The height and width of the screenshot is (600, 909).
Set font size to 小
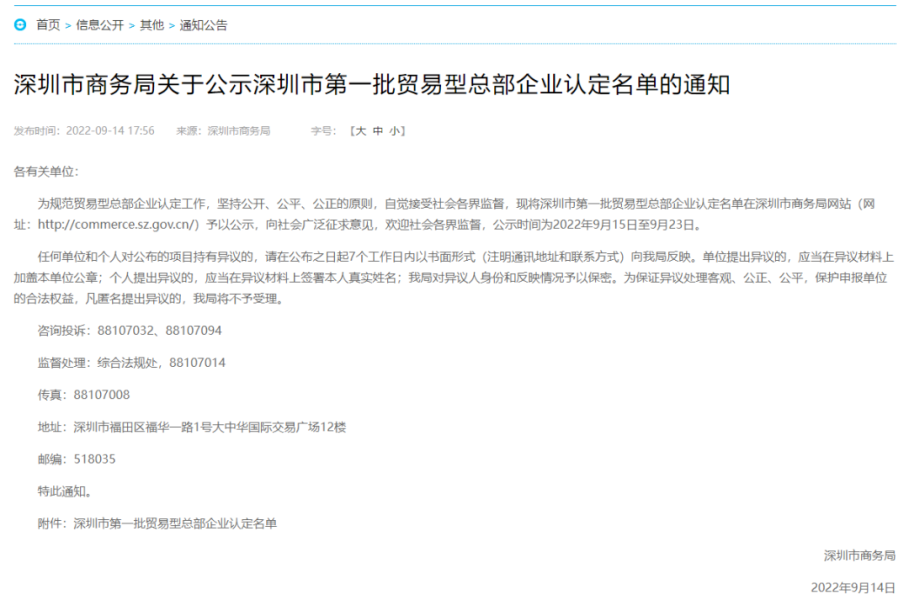point(395,131)
